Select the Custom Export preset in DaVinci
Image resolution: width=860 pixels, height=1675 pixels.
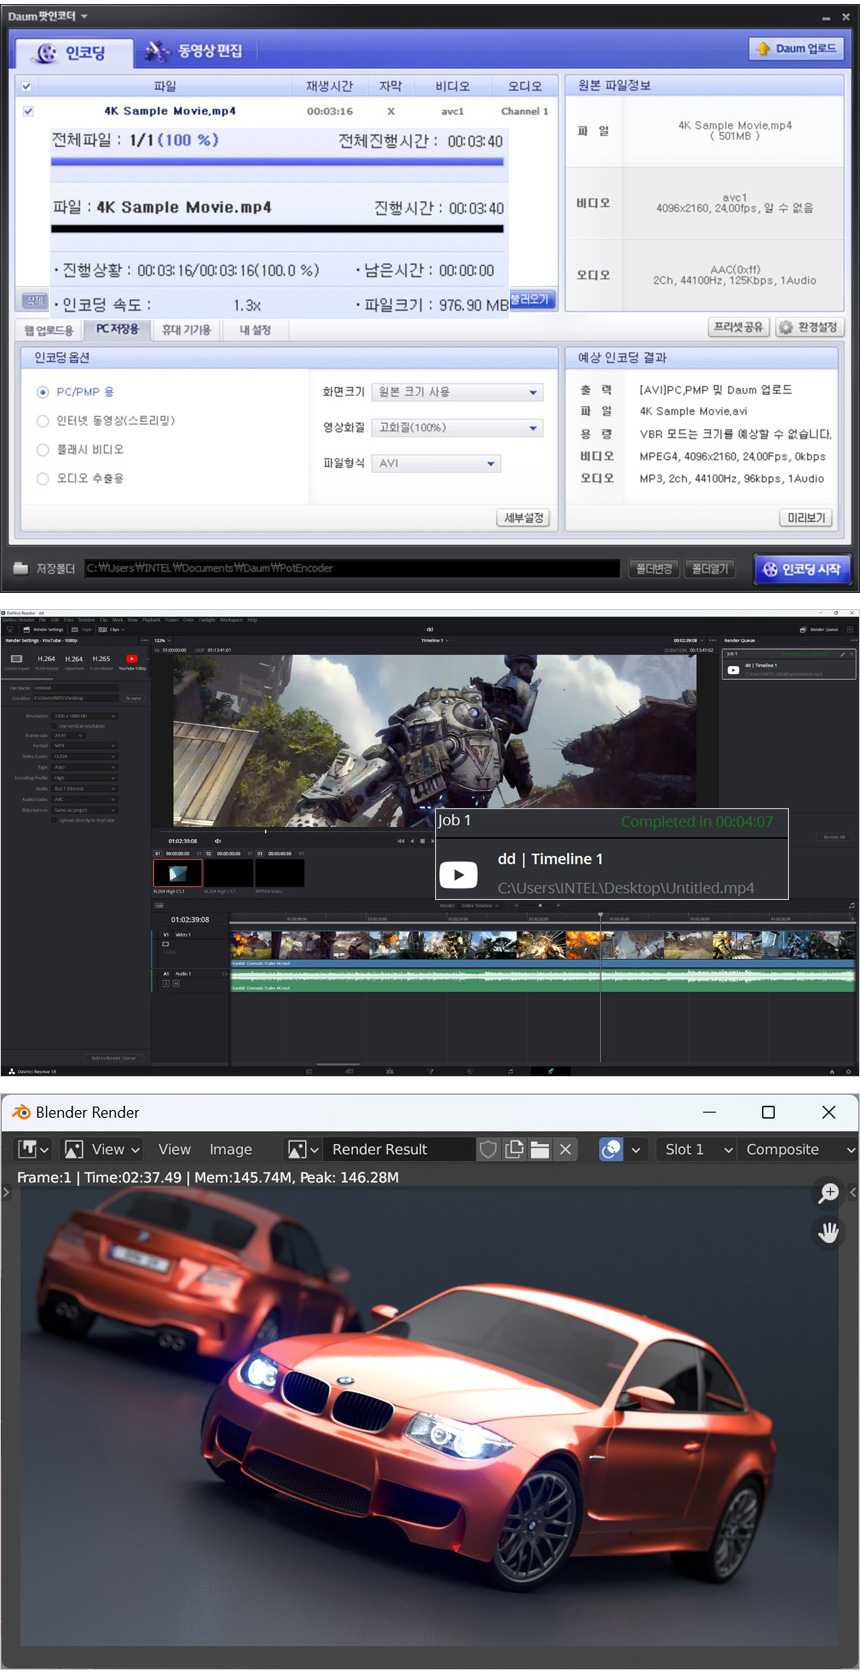point(17,661)
